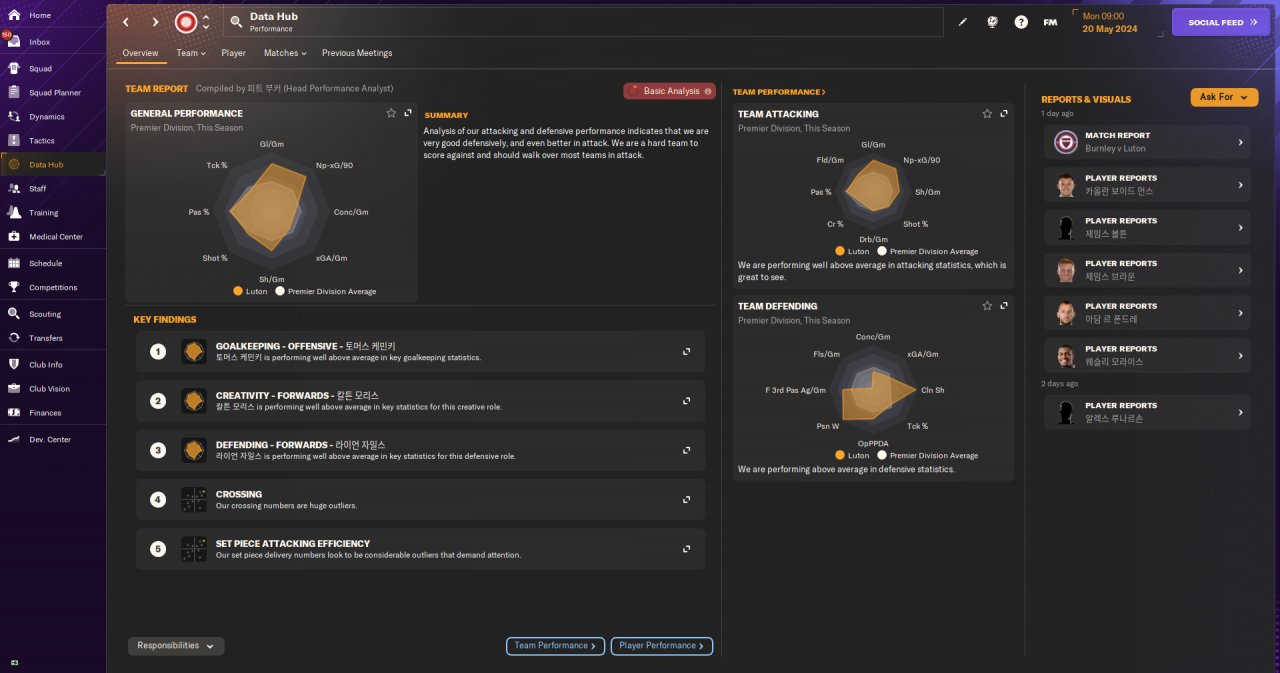Favorite the General Performance panel star

pos(391,113)
